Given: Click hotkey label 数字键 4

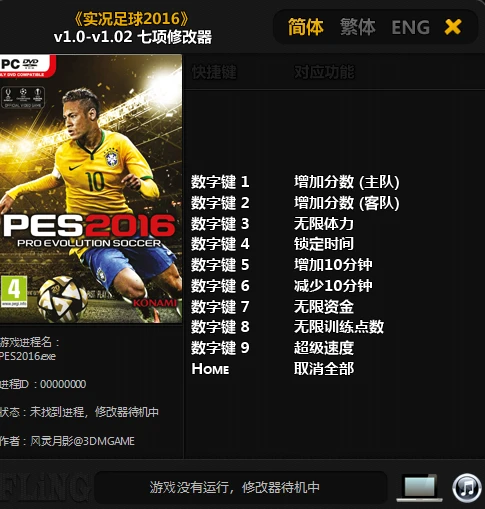Looking at the screenshot, I should pos(220,244).
